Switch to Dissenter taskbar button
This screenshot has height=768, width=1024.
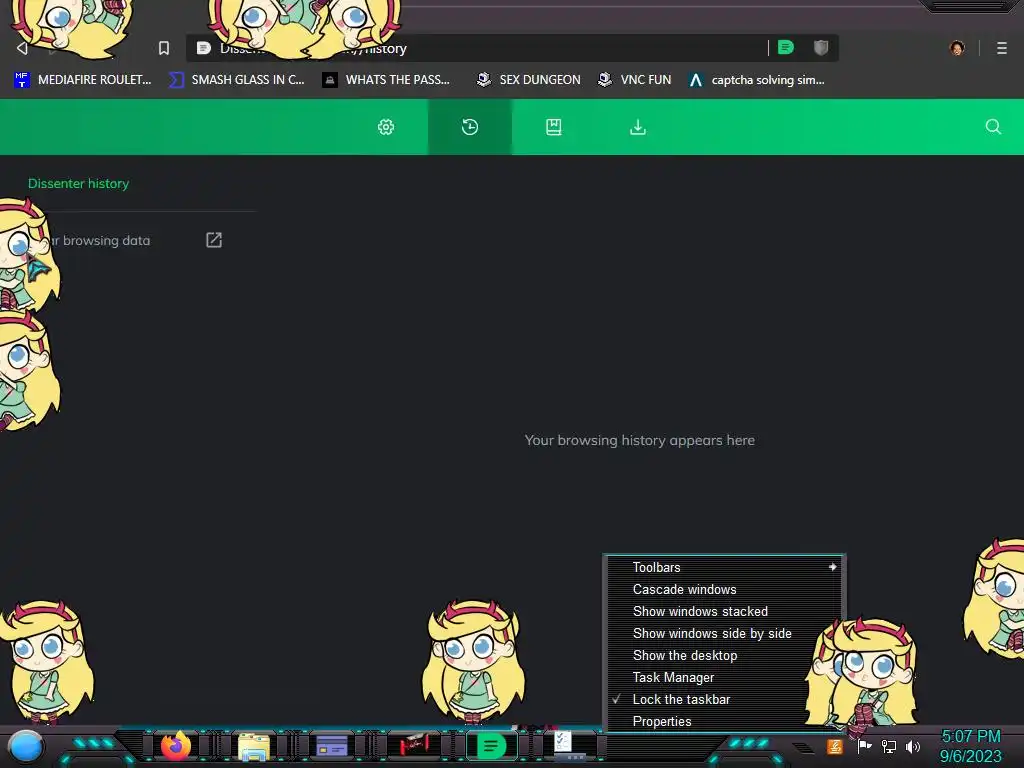pyautogui.click(x=491, y=745)
